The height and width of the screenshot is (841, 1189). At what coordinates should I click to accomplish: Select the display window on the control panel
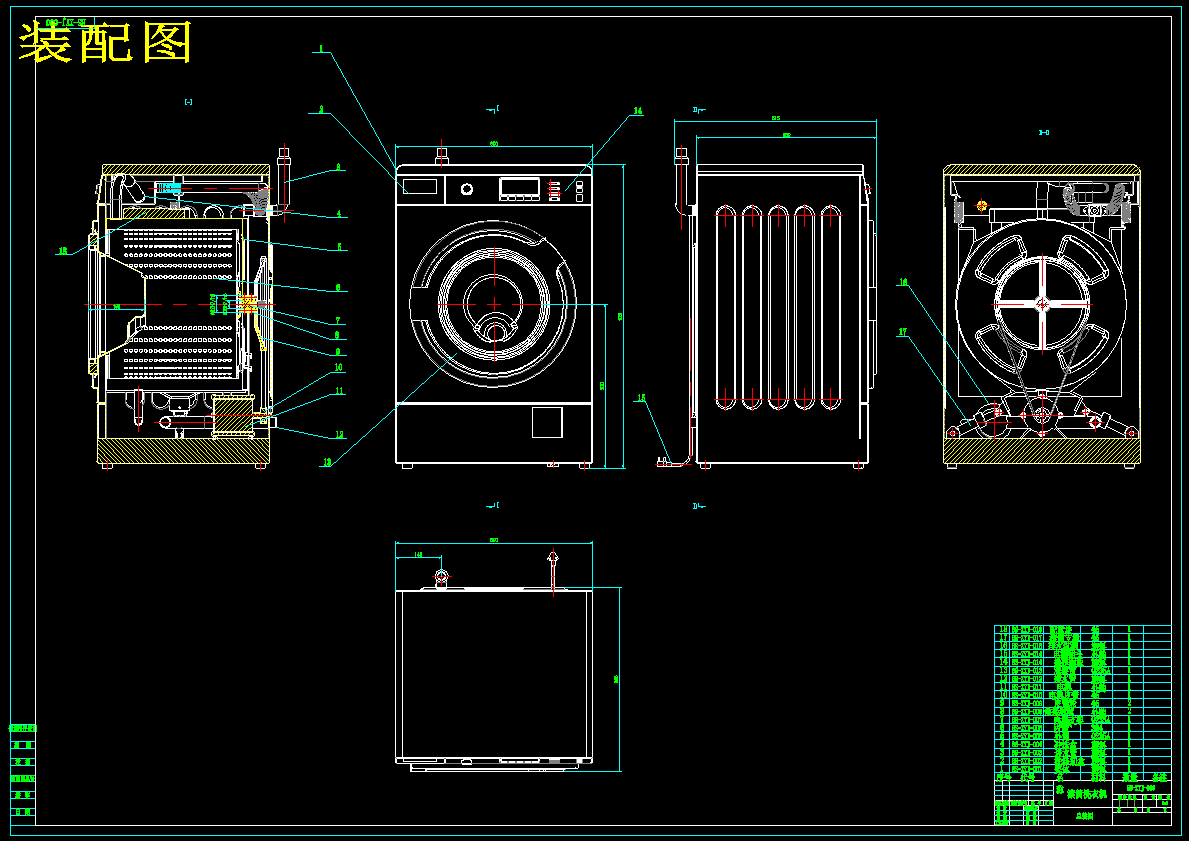(x=519, y=187)
